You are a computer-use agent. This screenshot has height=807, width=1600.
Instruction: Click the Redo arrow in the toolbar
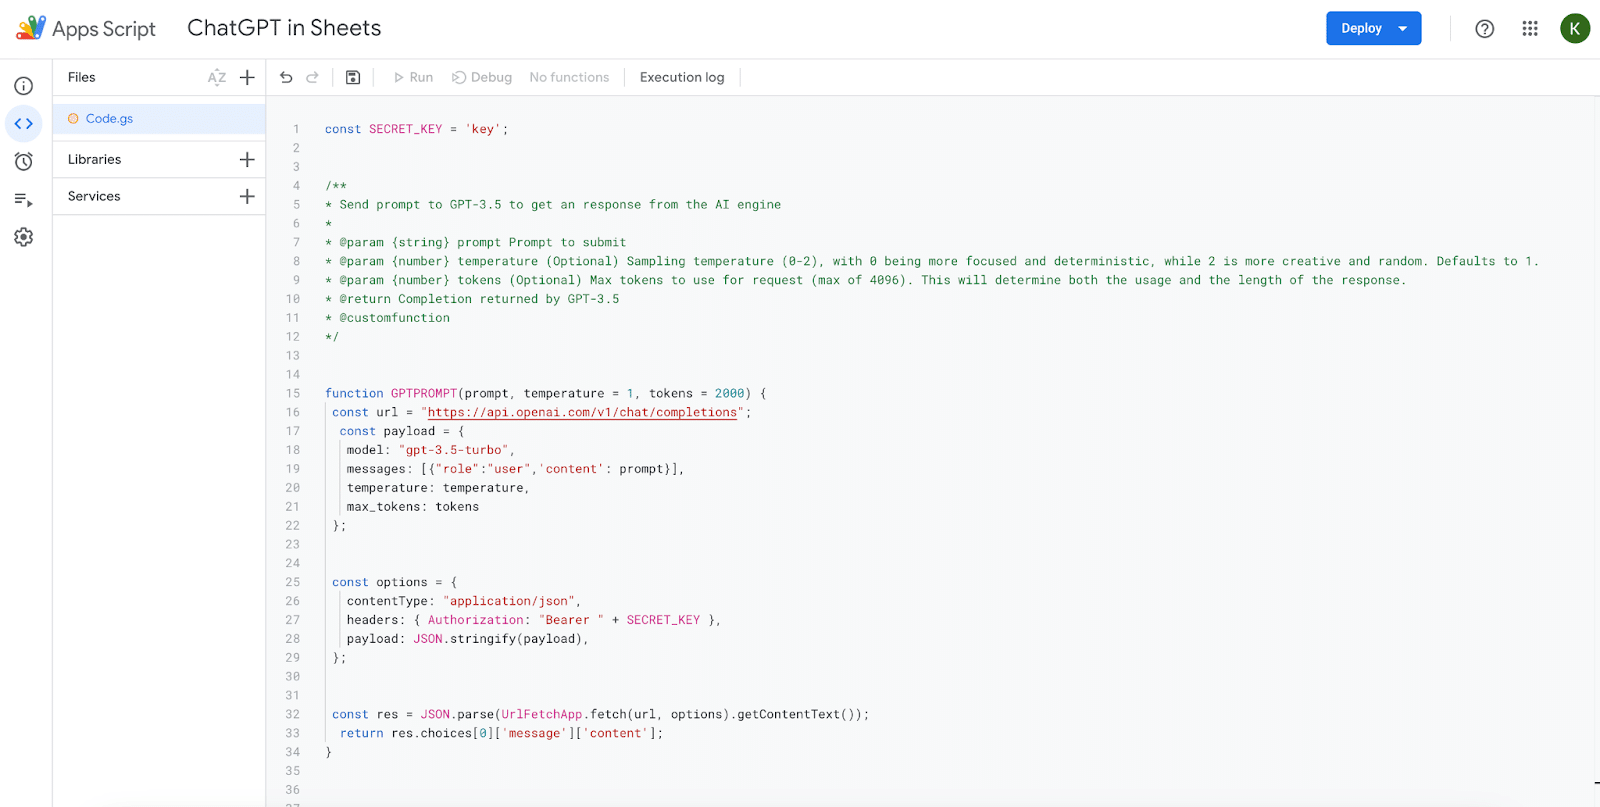[312, 77]
